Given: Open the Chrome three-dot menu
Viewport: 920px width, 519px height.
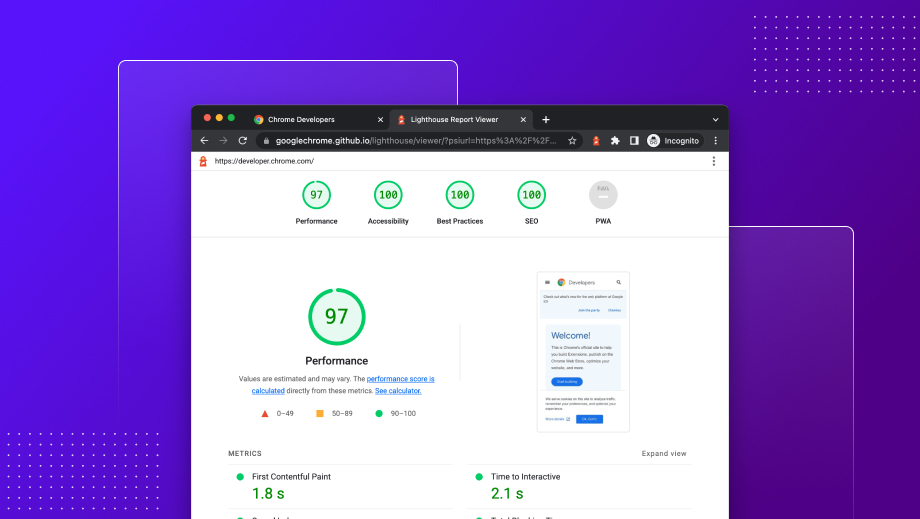Looking at the screenshot, I should 715,141.
